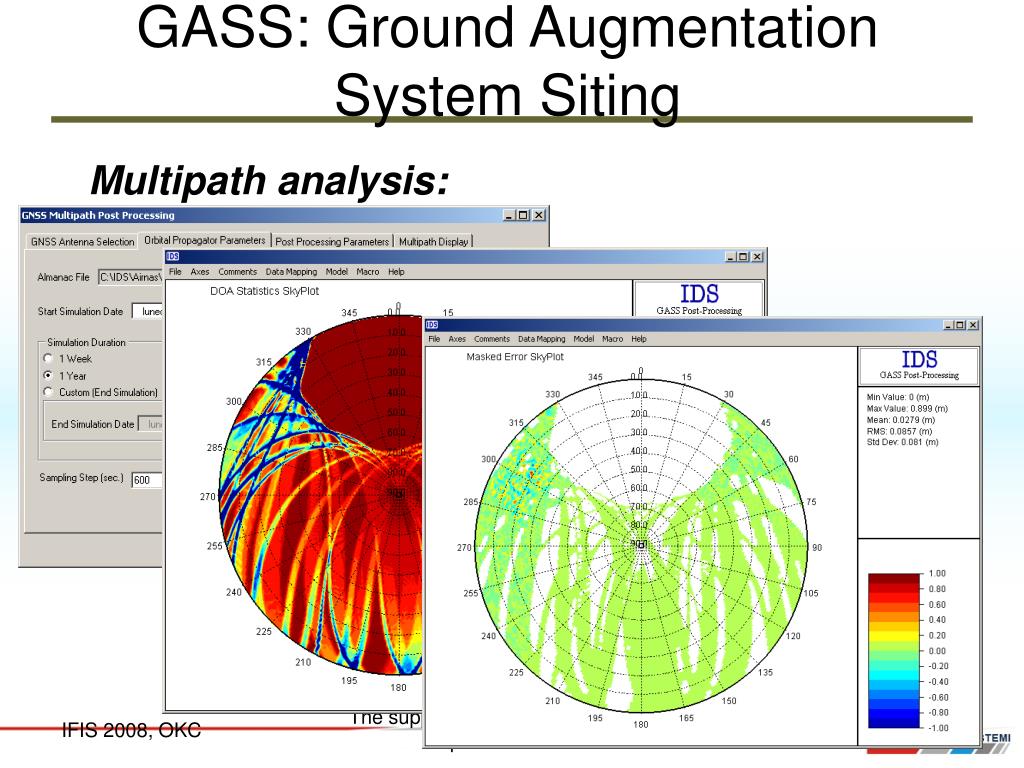Click the 90 azimuth label on masked error plot

click(817, 547)
